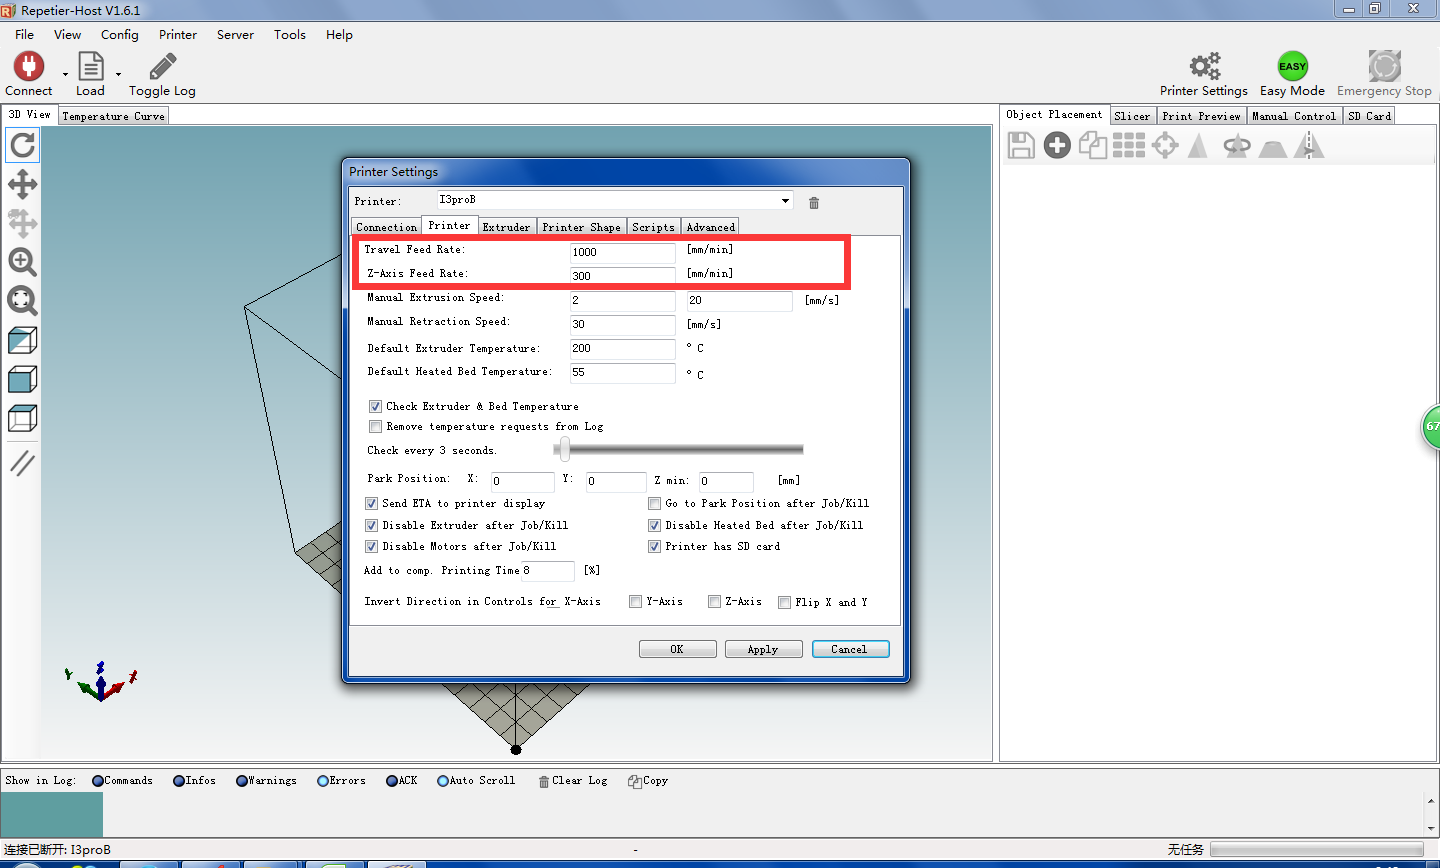The height and width of the screenshot is (868, 1440).
Task: Open the Scripts tab
Action: pyautogui.click(x=654, y=227)
